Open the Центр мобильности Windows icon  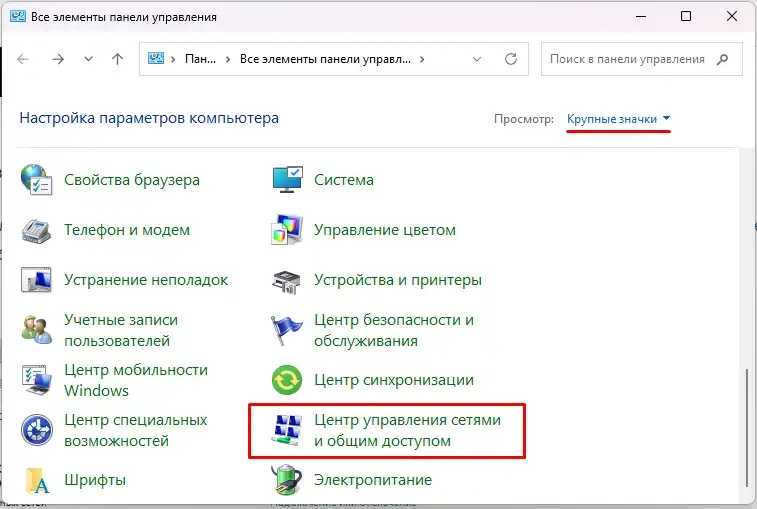click(36, 380)
